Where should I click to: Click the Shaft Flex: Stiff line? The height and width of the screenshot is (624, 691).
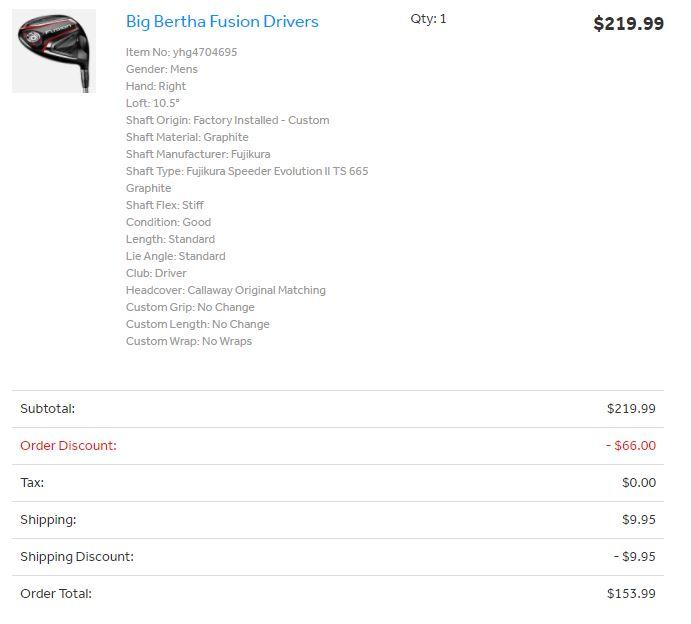[x=165, y=205]
